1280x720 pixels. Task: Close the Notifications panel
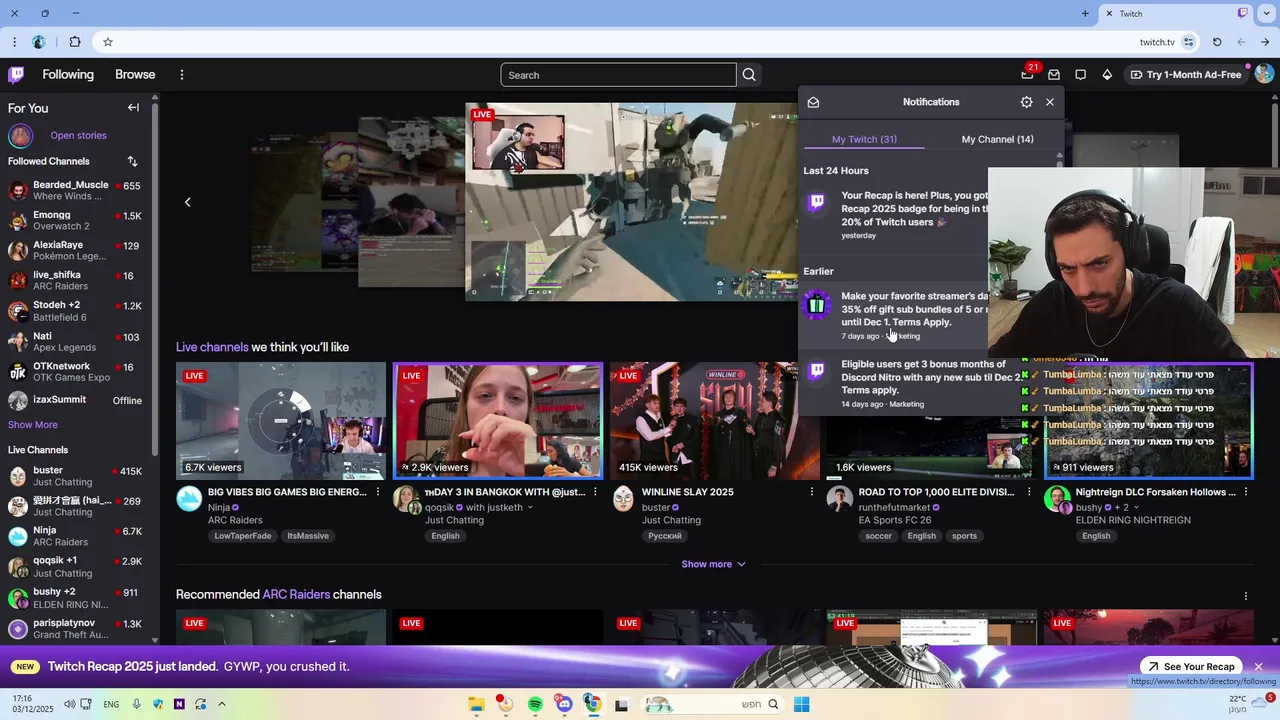[1050, 102]
